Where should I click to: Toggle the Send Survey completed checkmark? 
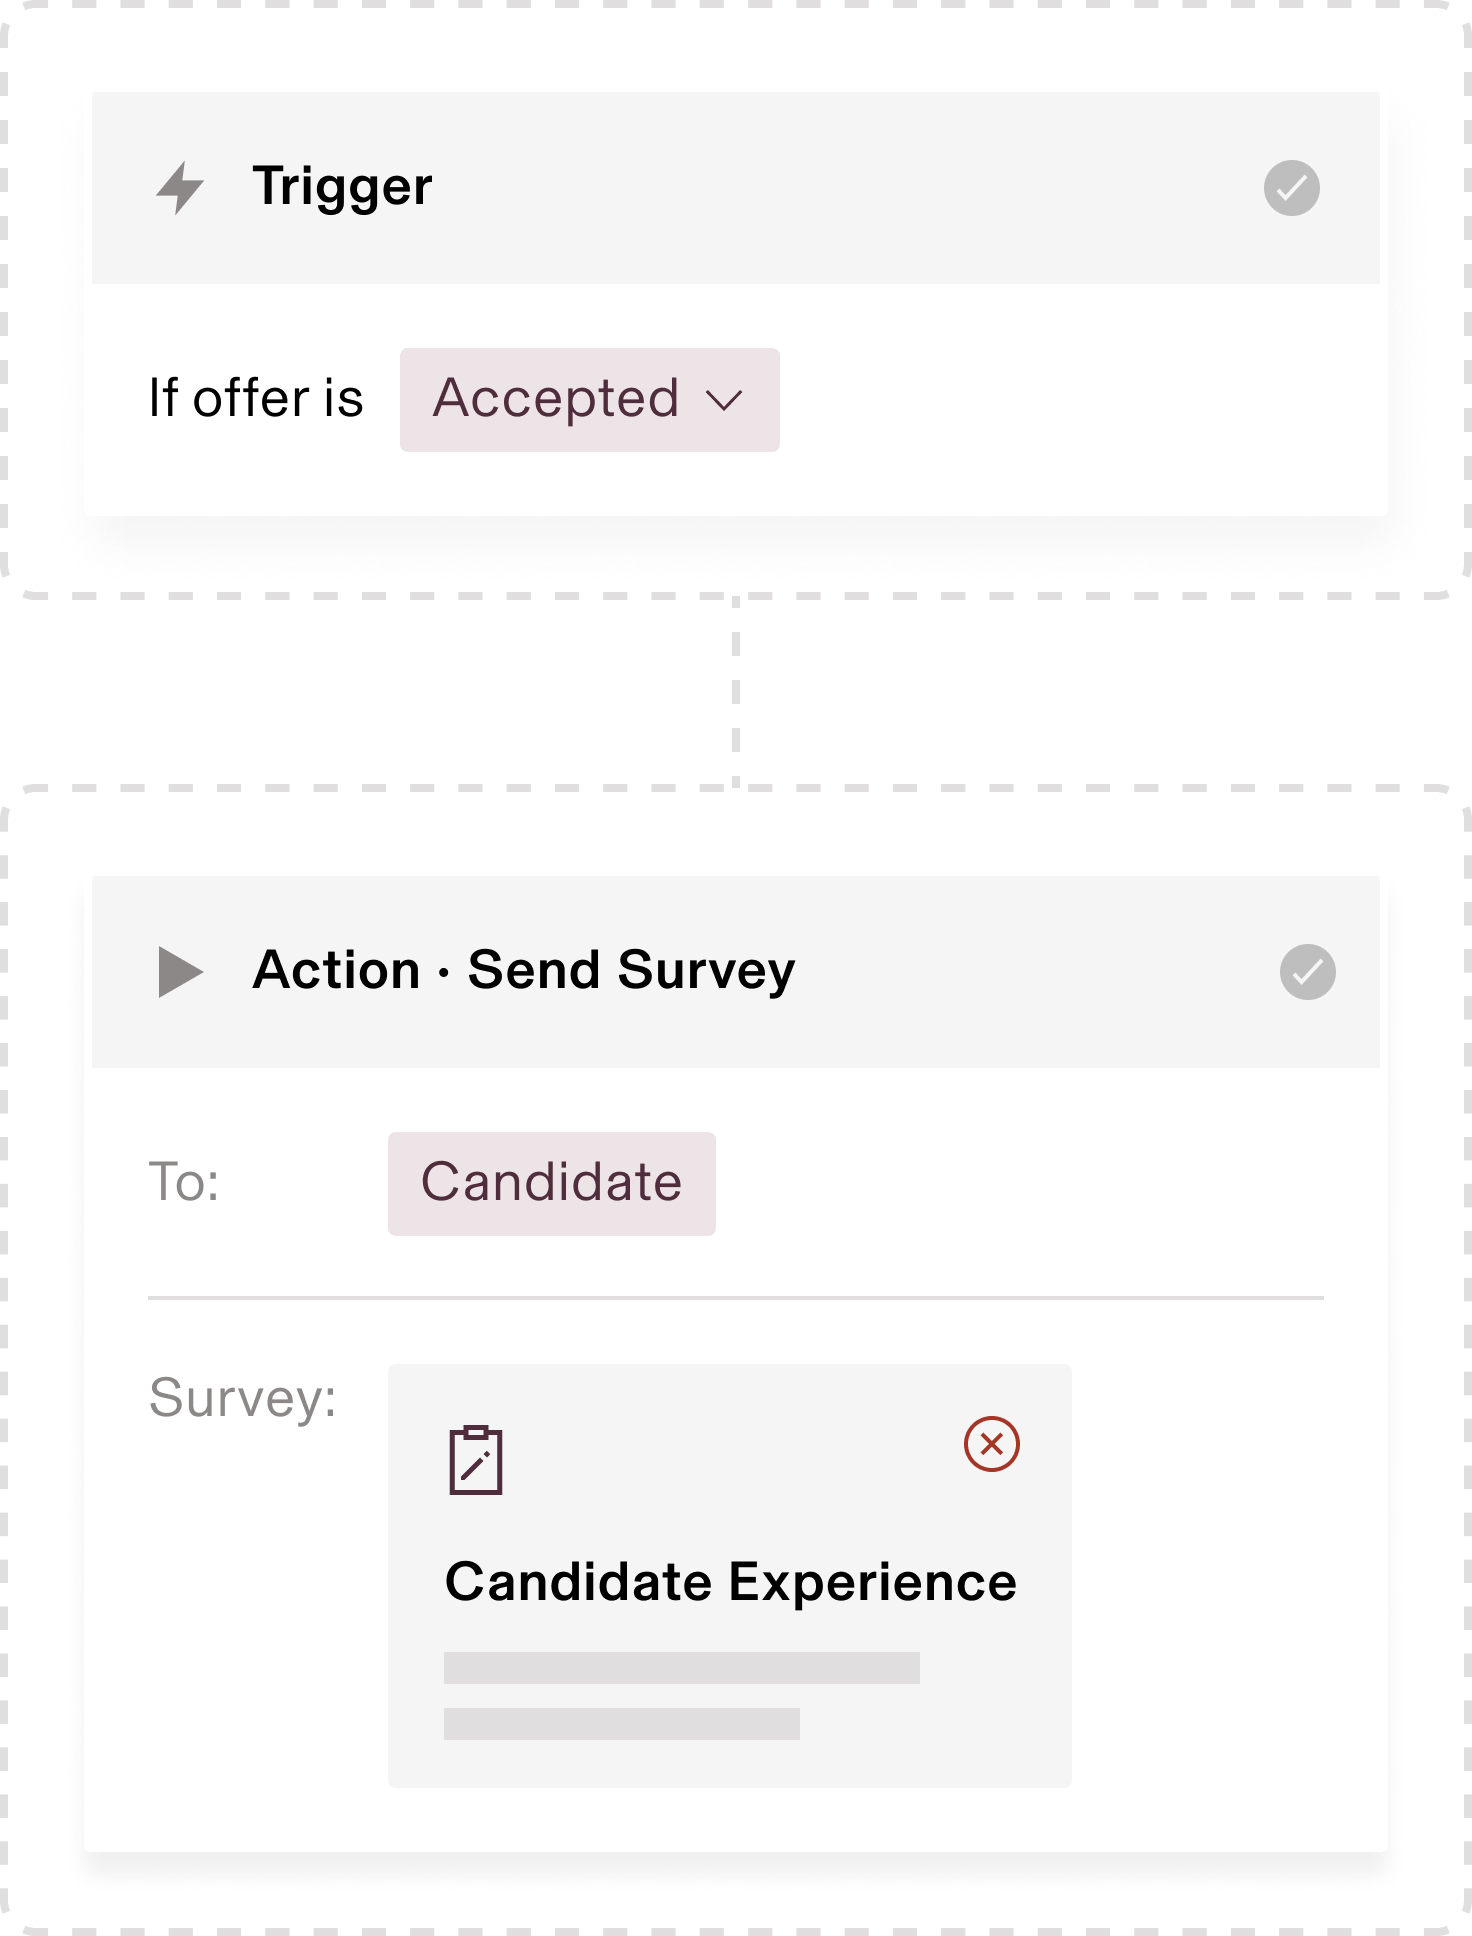point(1307,972)
